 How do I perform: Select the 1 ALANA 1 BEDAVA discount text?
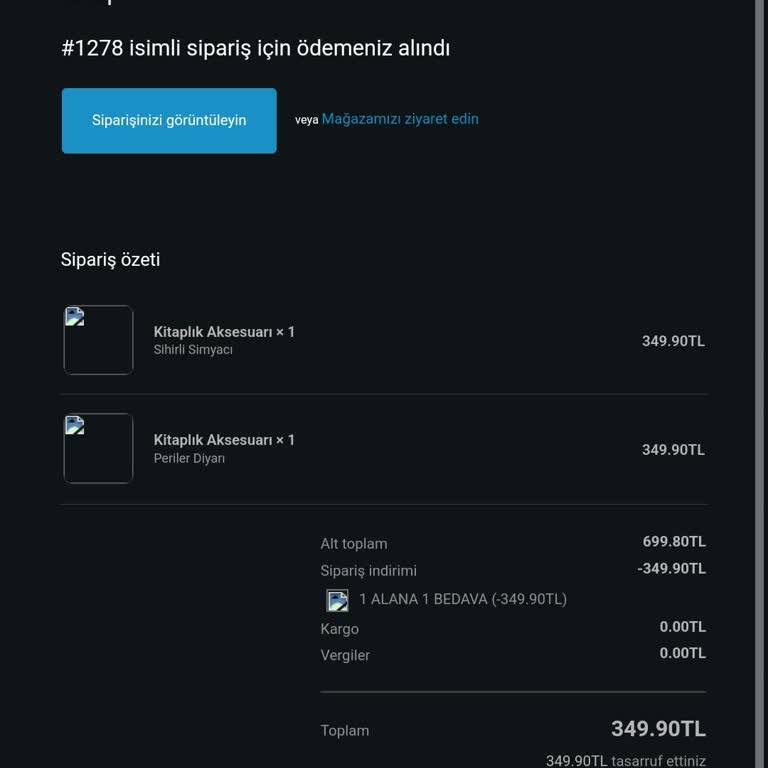click(x=463, y=599)
